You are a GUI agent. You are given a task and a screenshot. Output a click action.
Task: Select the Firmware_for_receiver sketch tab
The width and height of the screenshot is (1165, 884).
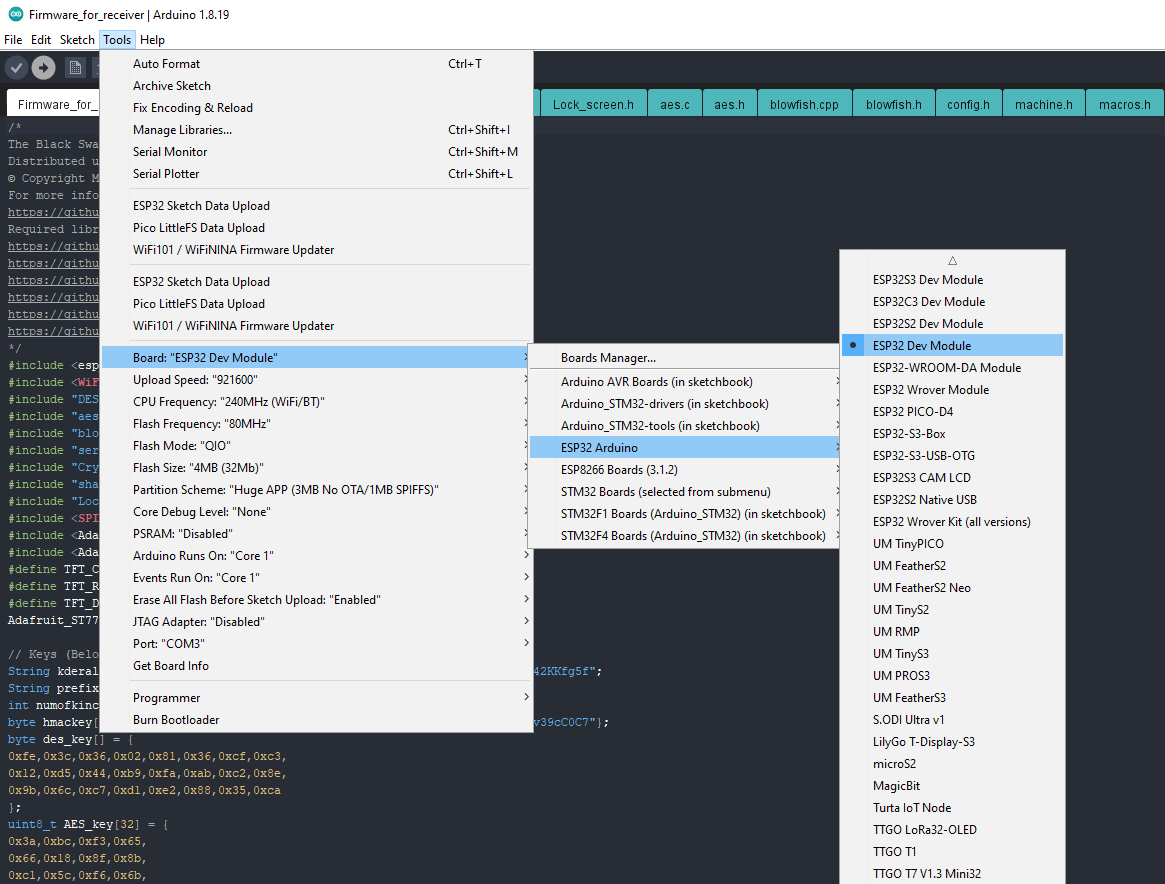pyautogui.click(x=53, y=105)
